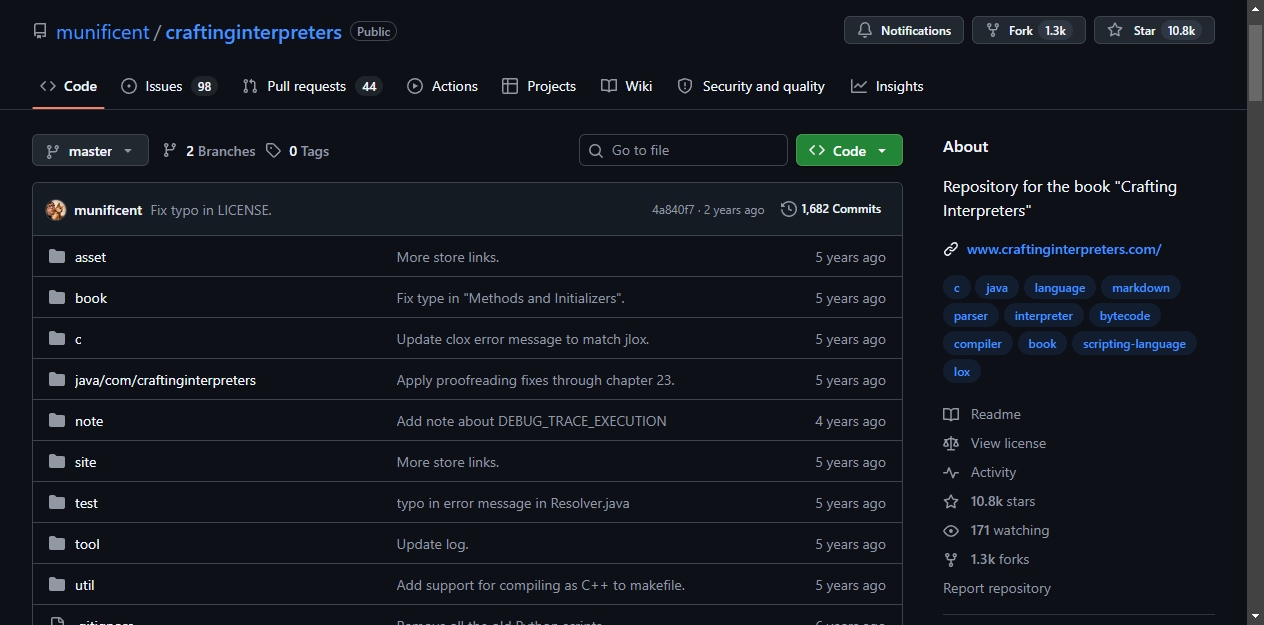Open 'Add support for compiling as C++ to makefile.'

(540, 585)
